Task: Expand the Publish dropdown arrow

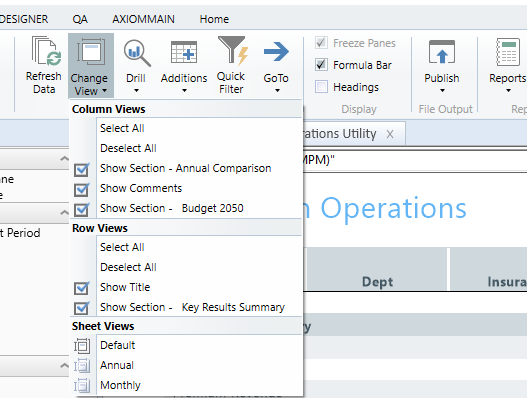Action: pyautogui.click(x=442, y=90)
